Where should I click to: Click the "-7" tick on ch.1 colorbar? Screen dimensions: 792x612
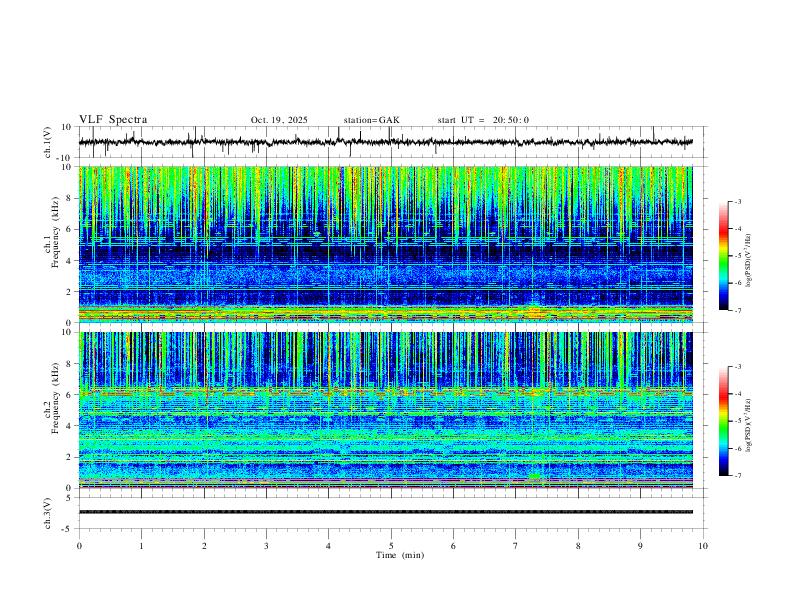click(737, 311)
